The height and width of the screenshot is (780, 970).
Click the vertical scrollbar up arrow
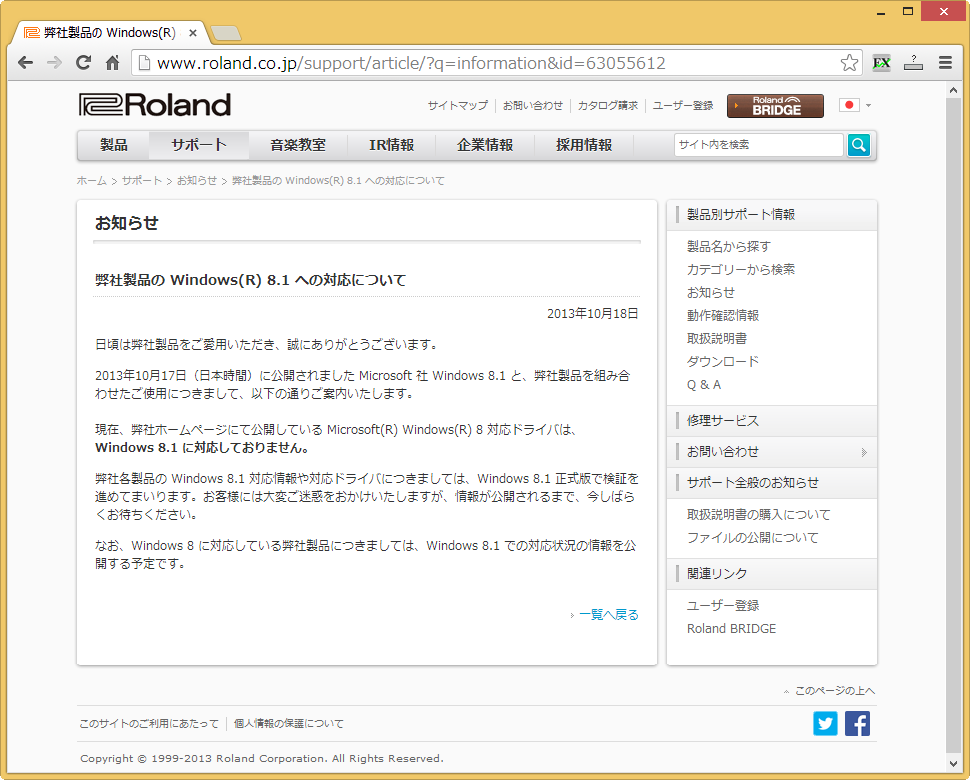click(953, 90)
